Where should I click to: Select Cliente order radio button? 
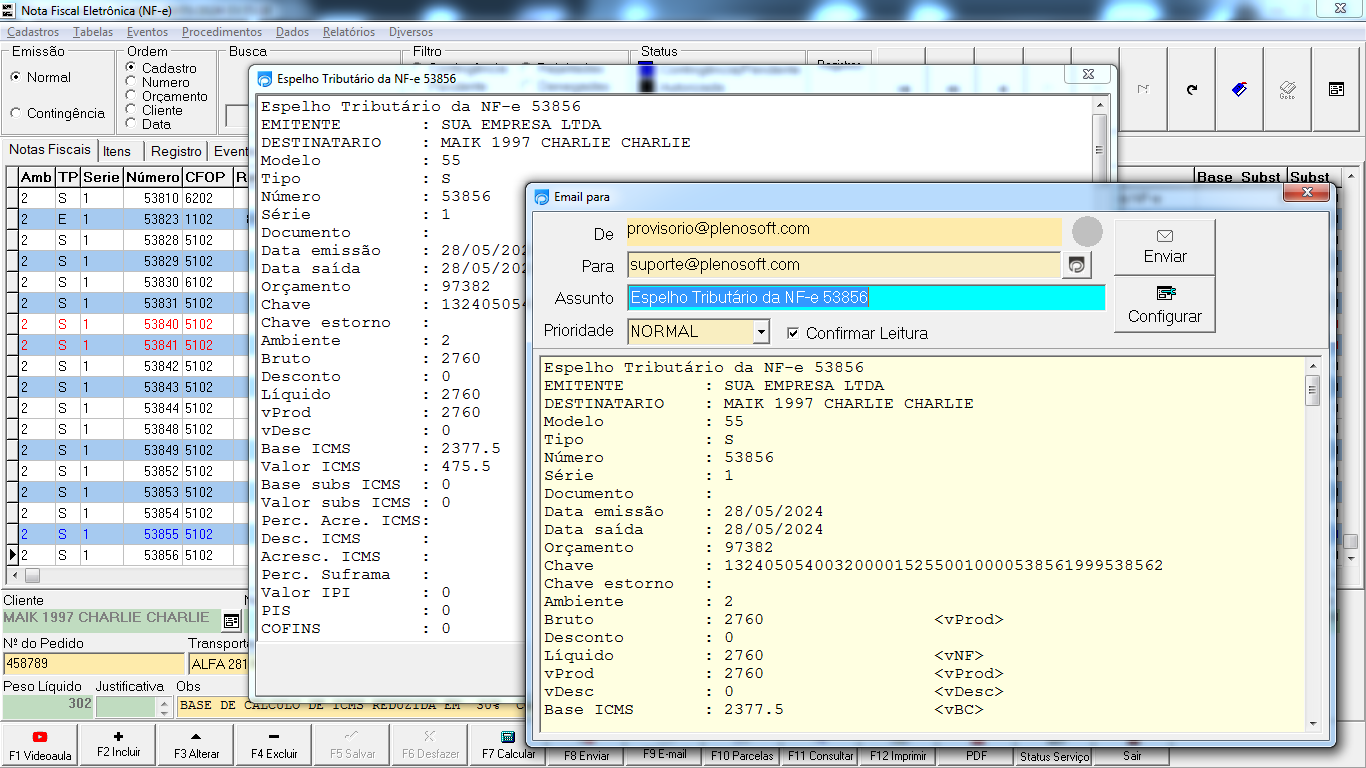[x=131, y=110]
